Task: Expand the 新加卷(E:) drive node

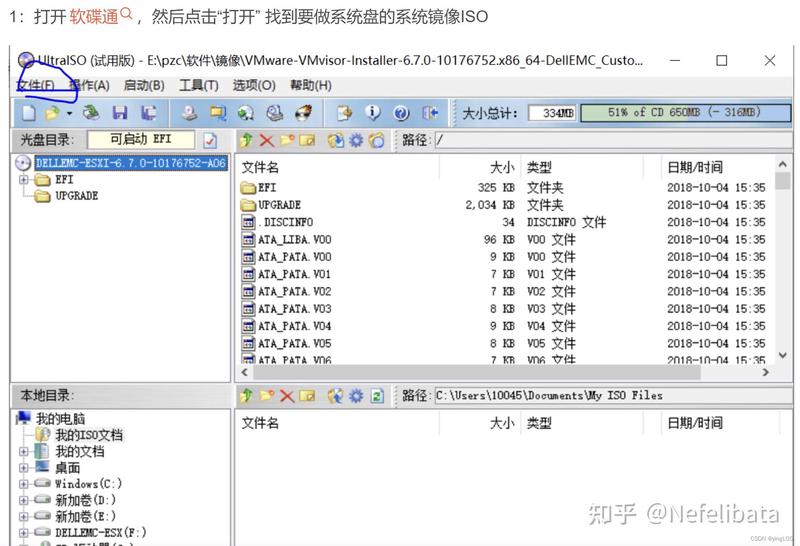Action: coord(23,516)
